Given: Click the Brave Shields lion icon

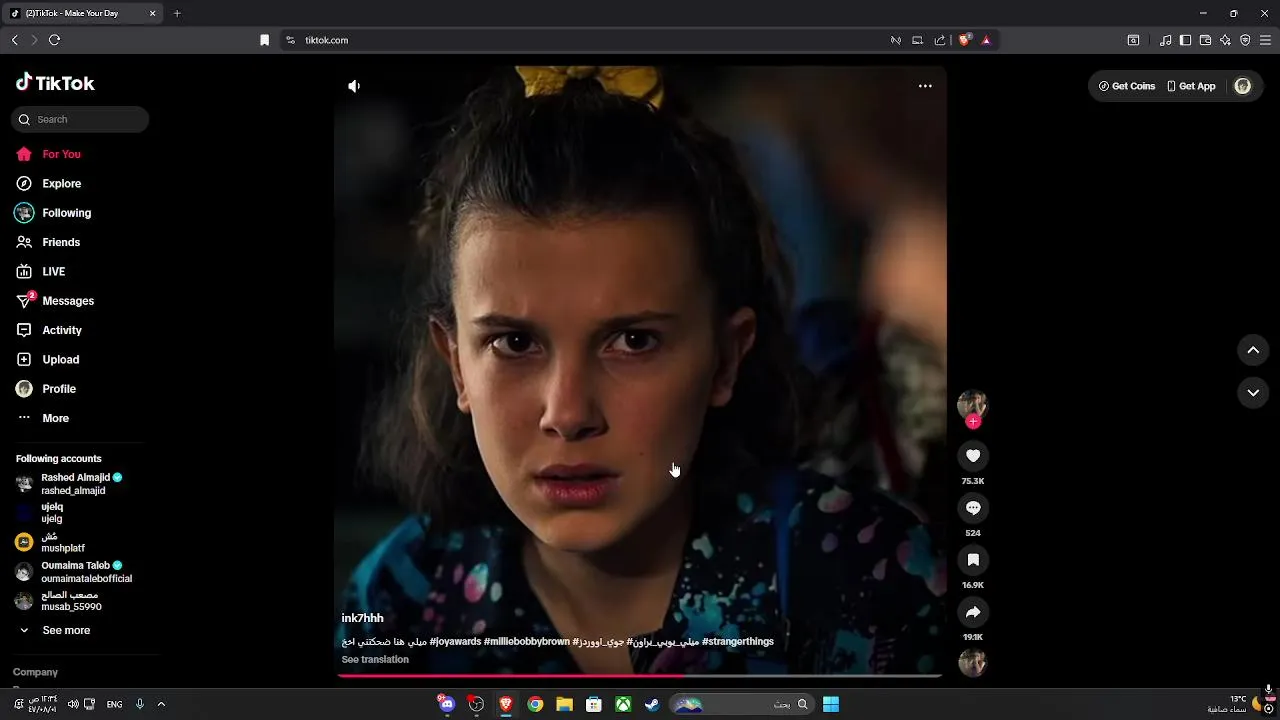Looking at the screenshot, I should click(x=964, y=40).
